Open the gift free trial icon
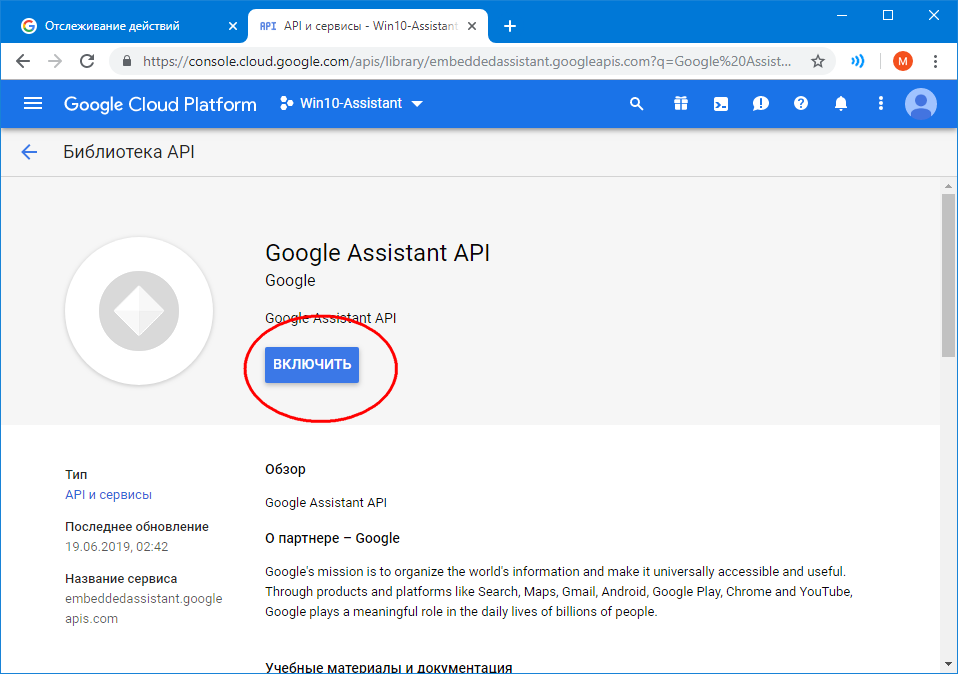The height and width of the screenshot is (674, 958). click(680, 104)
